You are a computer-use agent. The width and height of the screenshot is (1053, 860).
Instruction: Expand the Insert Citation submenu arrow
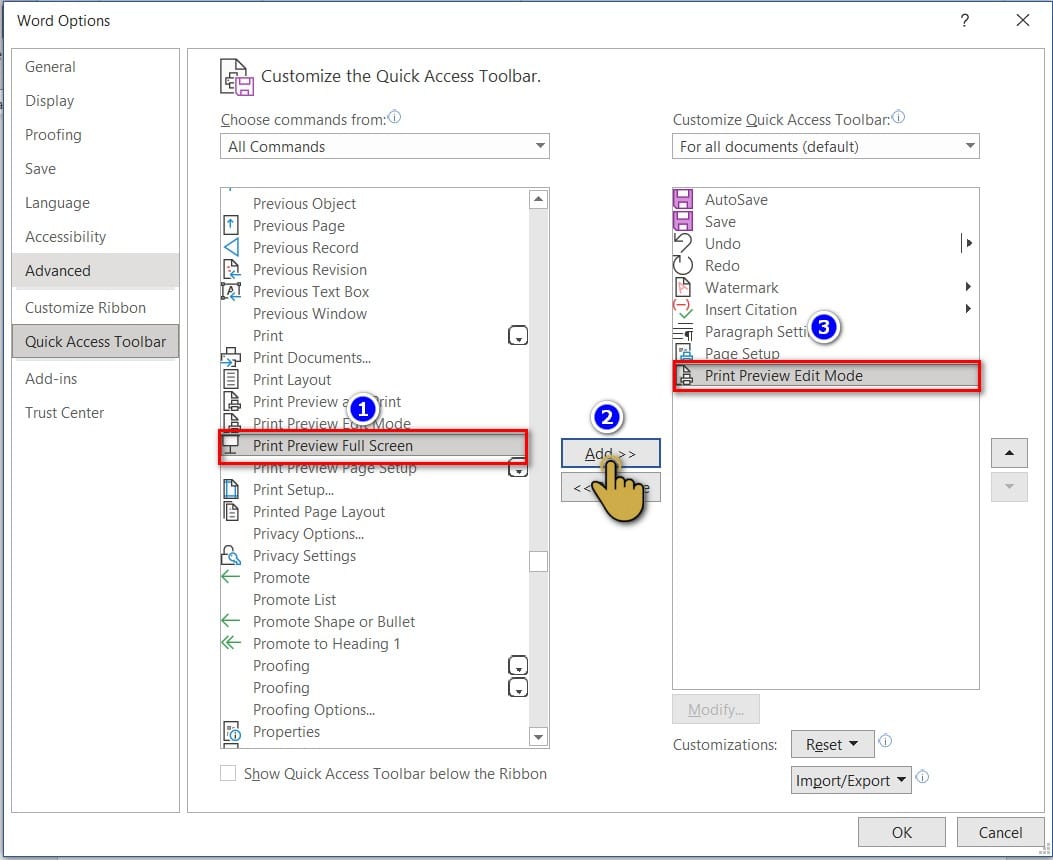tap(968, 309)
